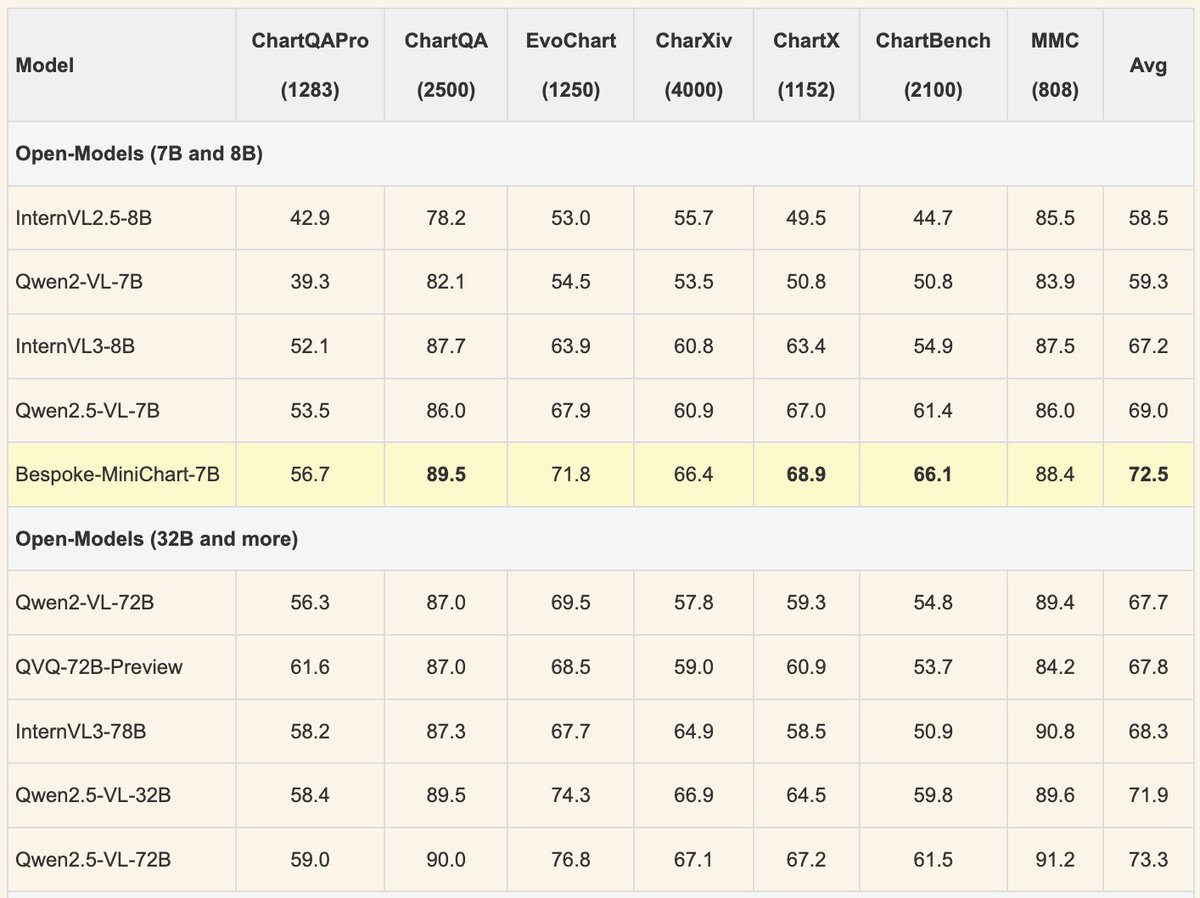Click InternVL2.5-8B average 58.5

click(1147, 218)
